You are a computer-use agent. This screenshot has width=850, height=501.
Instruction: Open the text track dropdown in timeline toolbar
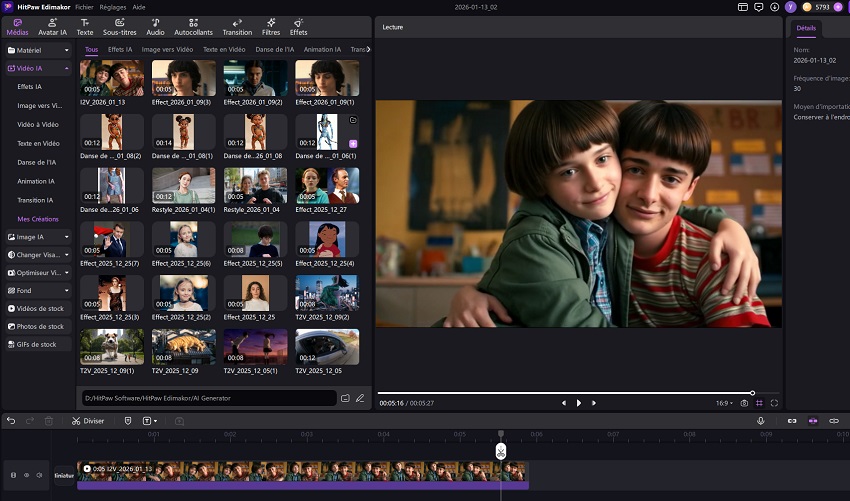click(x=150, y=421)
